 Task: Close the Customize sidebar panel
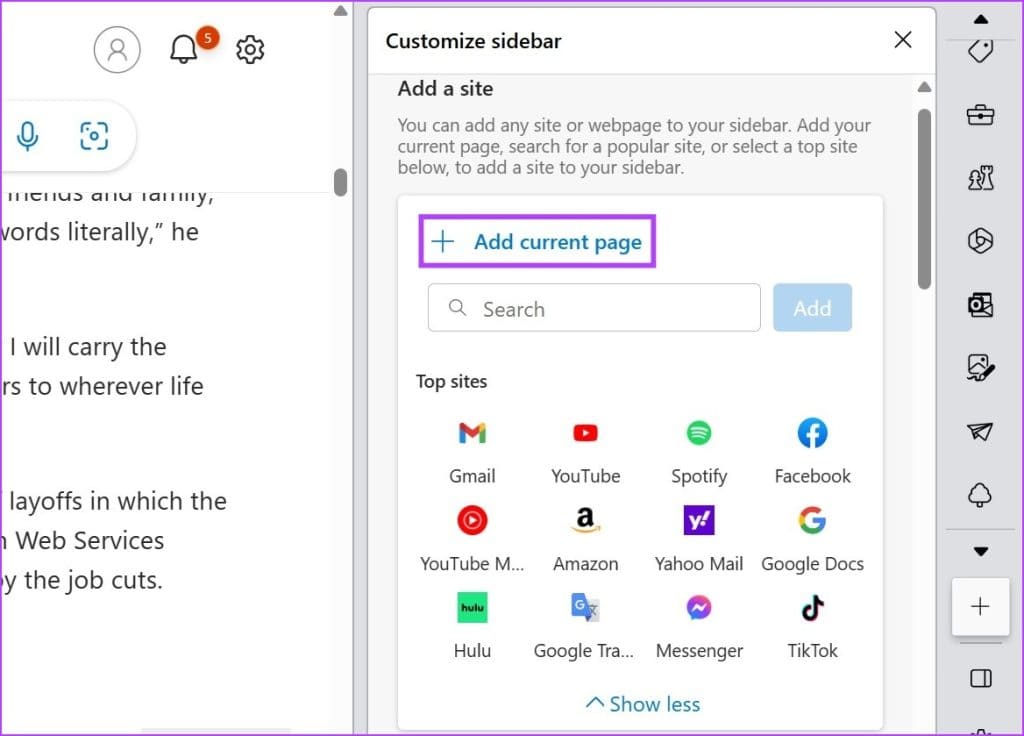tap(902, 40)
